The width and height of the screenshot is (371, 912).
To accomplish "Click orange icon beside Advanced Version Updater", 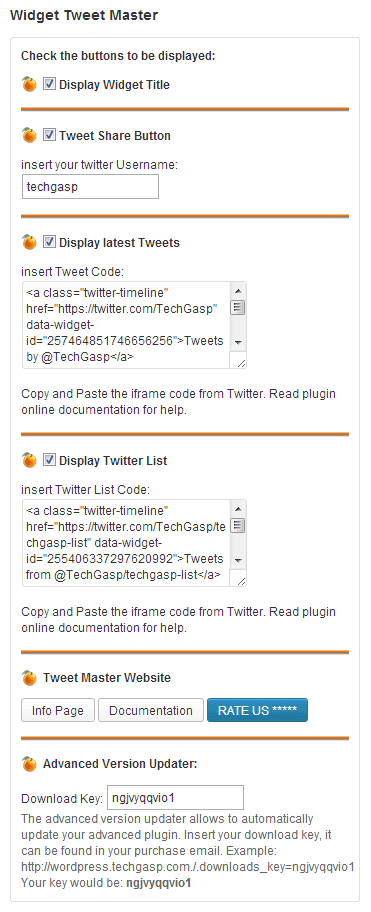I will pos(29,764).
